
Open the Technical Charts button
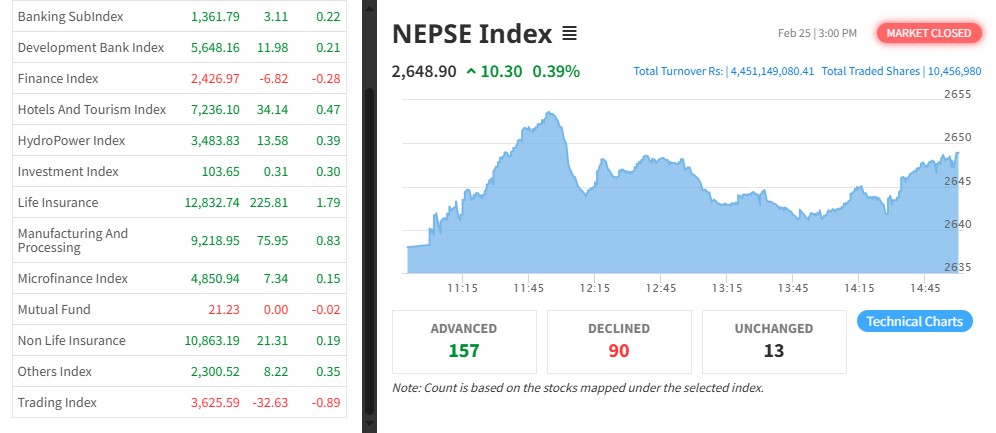click(914, 322)
